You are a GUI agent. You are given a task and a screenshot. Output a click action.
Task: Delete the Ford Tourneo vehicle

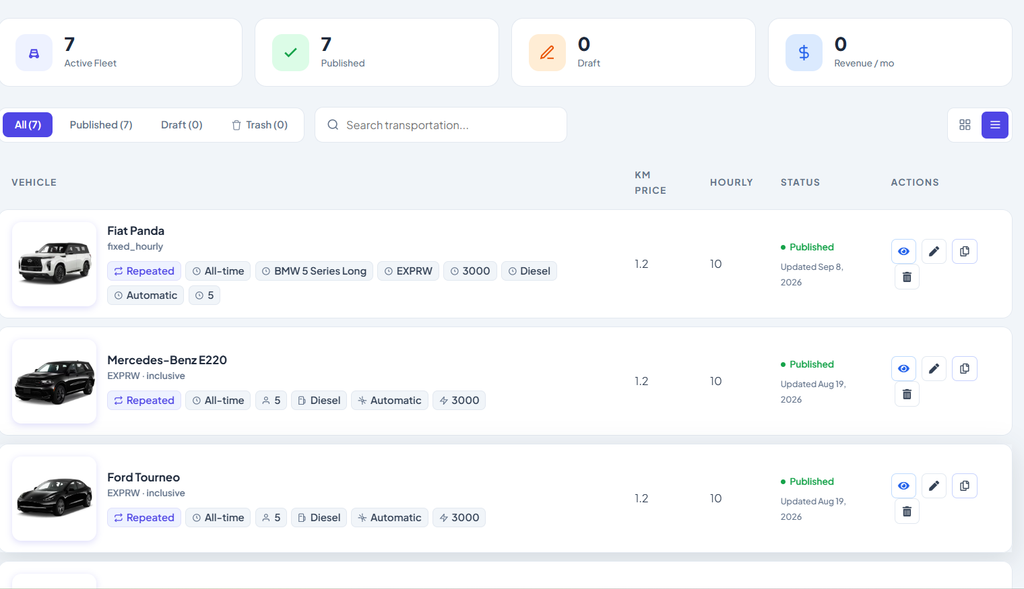(x=906, y=511)
